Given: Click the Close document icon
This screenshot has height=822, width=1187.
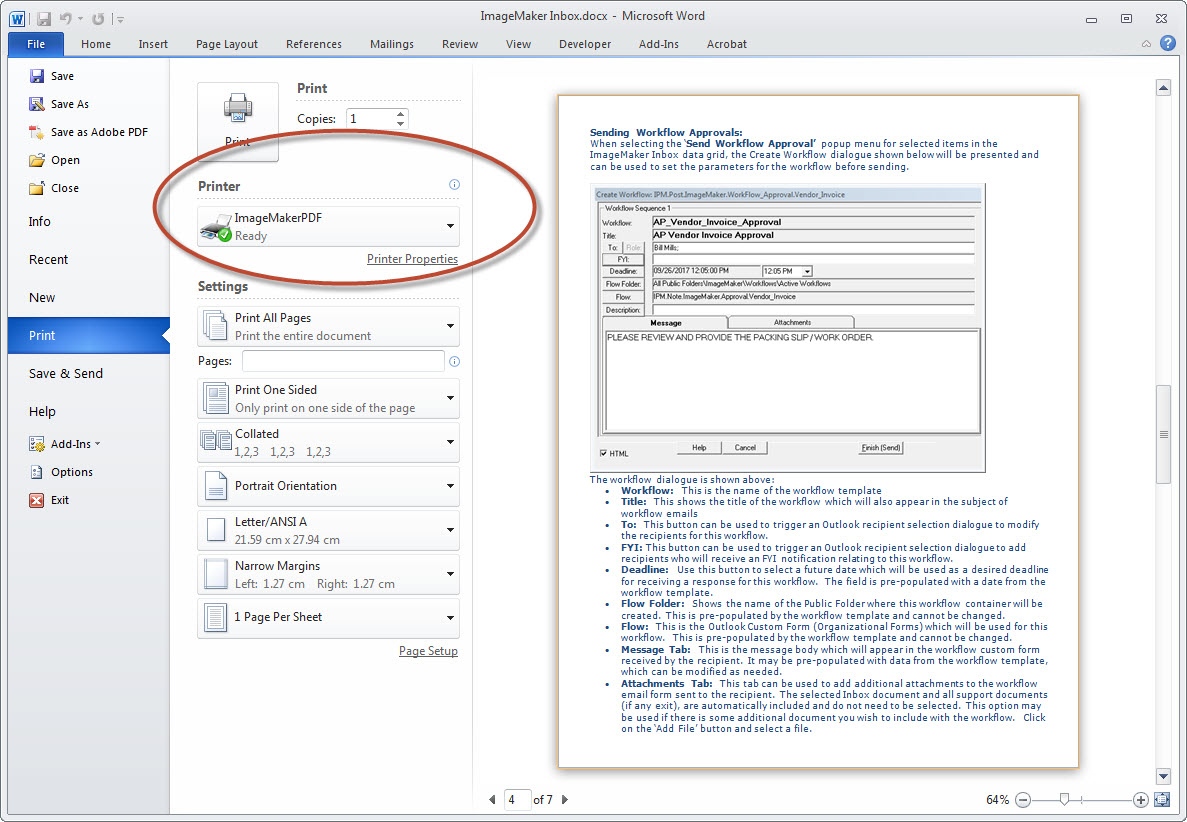Looking at the screenshot, I should [36, 188].
